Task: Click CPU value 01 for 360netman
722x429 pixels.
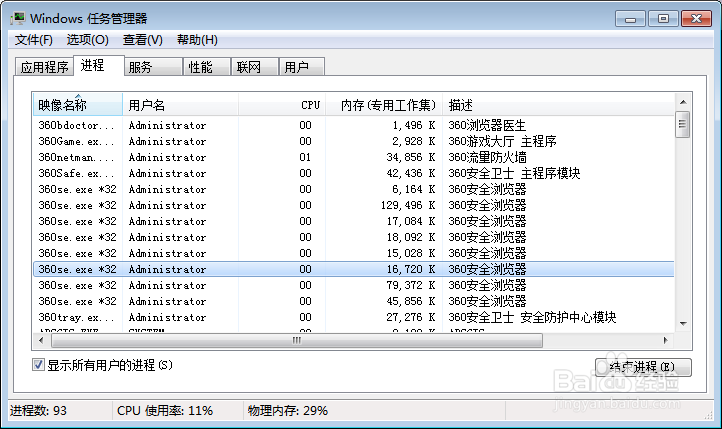Action: 305,157
